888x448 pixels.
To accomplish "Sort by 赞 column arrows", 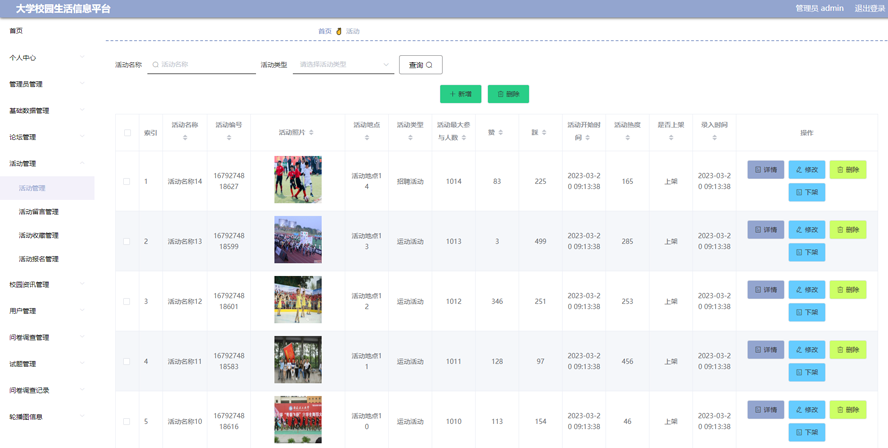I will click(501, 133).
